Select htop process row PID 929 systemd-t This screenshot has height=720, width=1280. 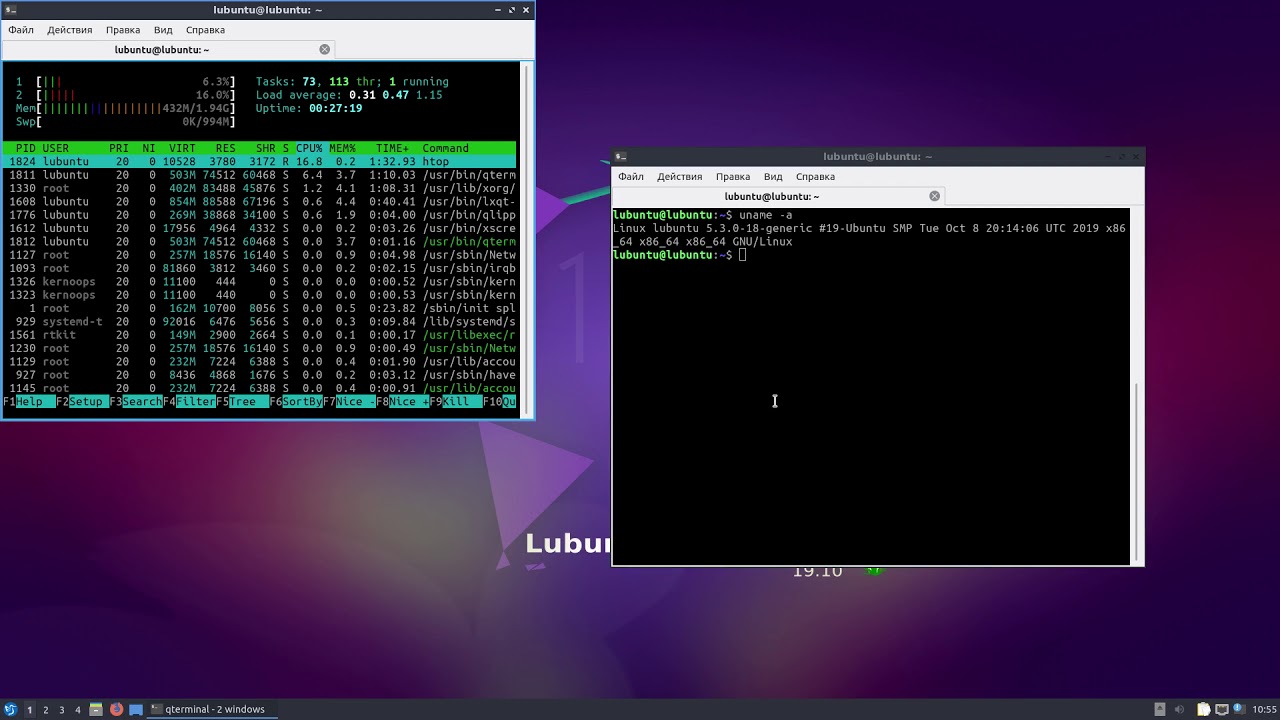click(x=260, y=321)
